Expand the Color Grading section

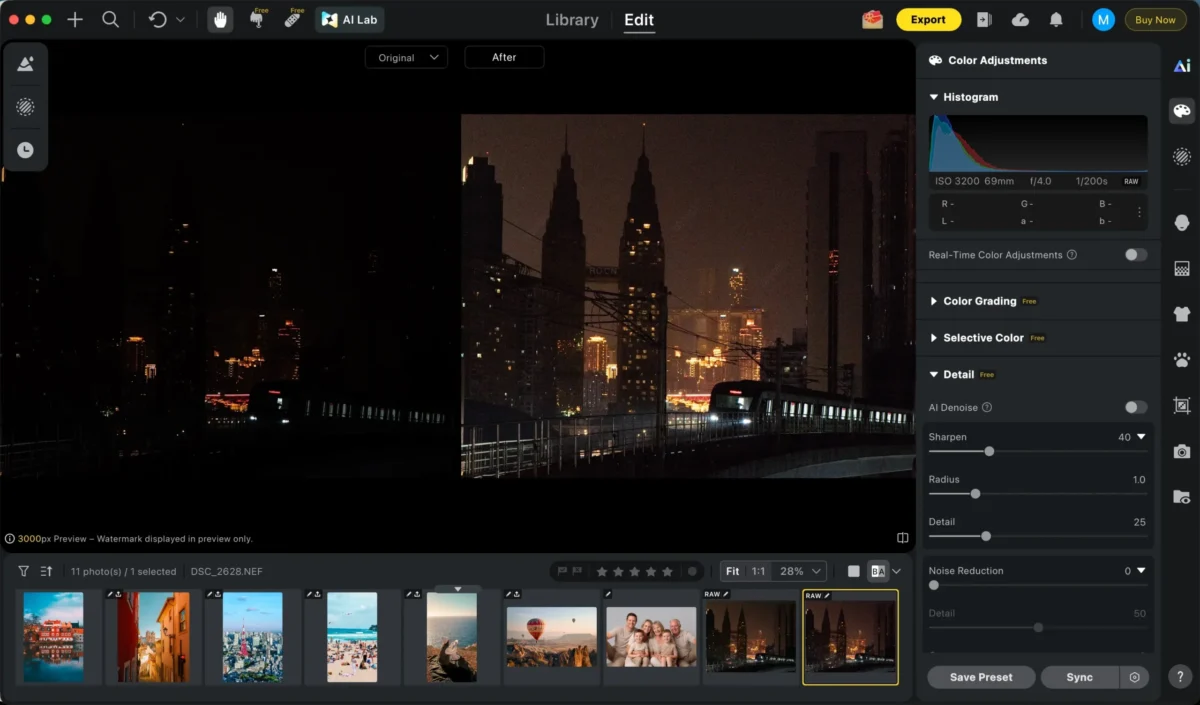979,301
